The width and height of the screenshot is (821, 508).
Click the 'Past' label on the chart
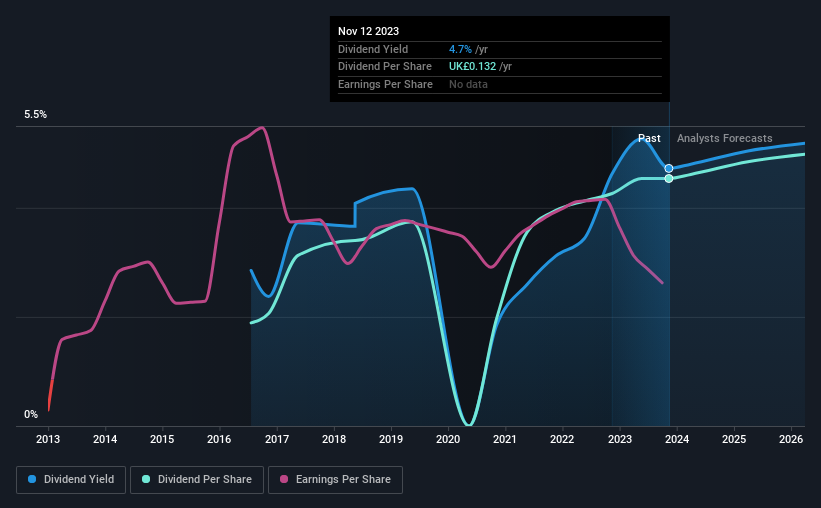coord(649,138)
